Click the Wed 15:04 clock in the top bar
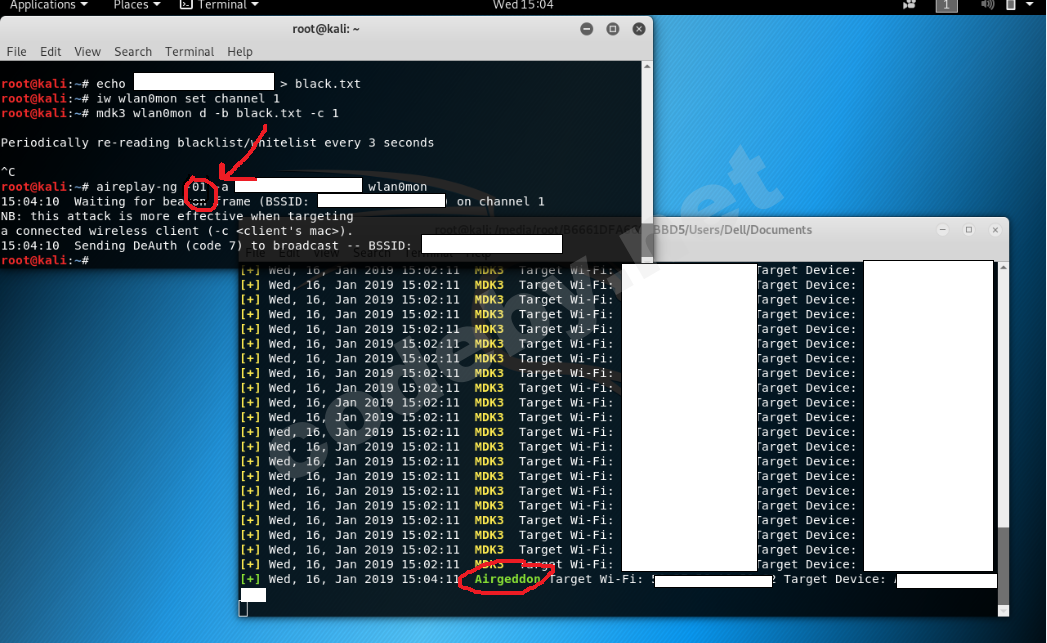The height and width of the screenshot is (643, 1047). click(x=523, y=5)
